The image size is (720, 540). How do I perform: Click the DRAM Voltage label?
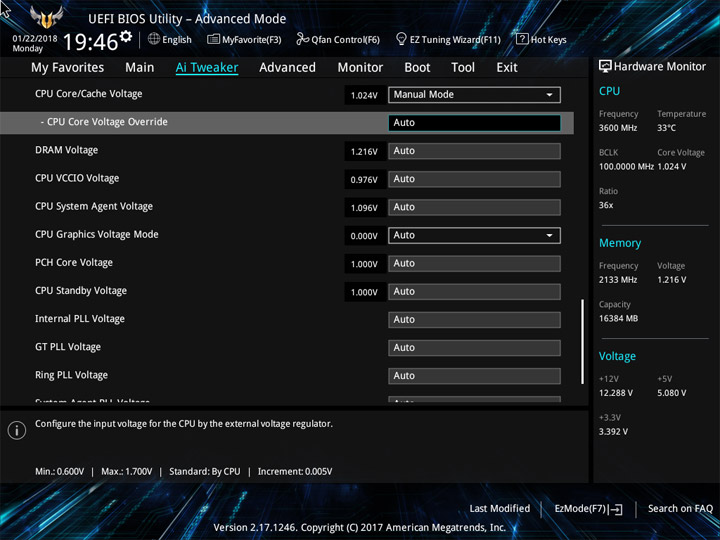67,150
